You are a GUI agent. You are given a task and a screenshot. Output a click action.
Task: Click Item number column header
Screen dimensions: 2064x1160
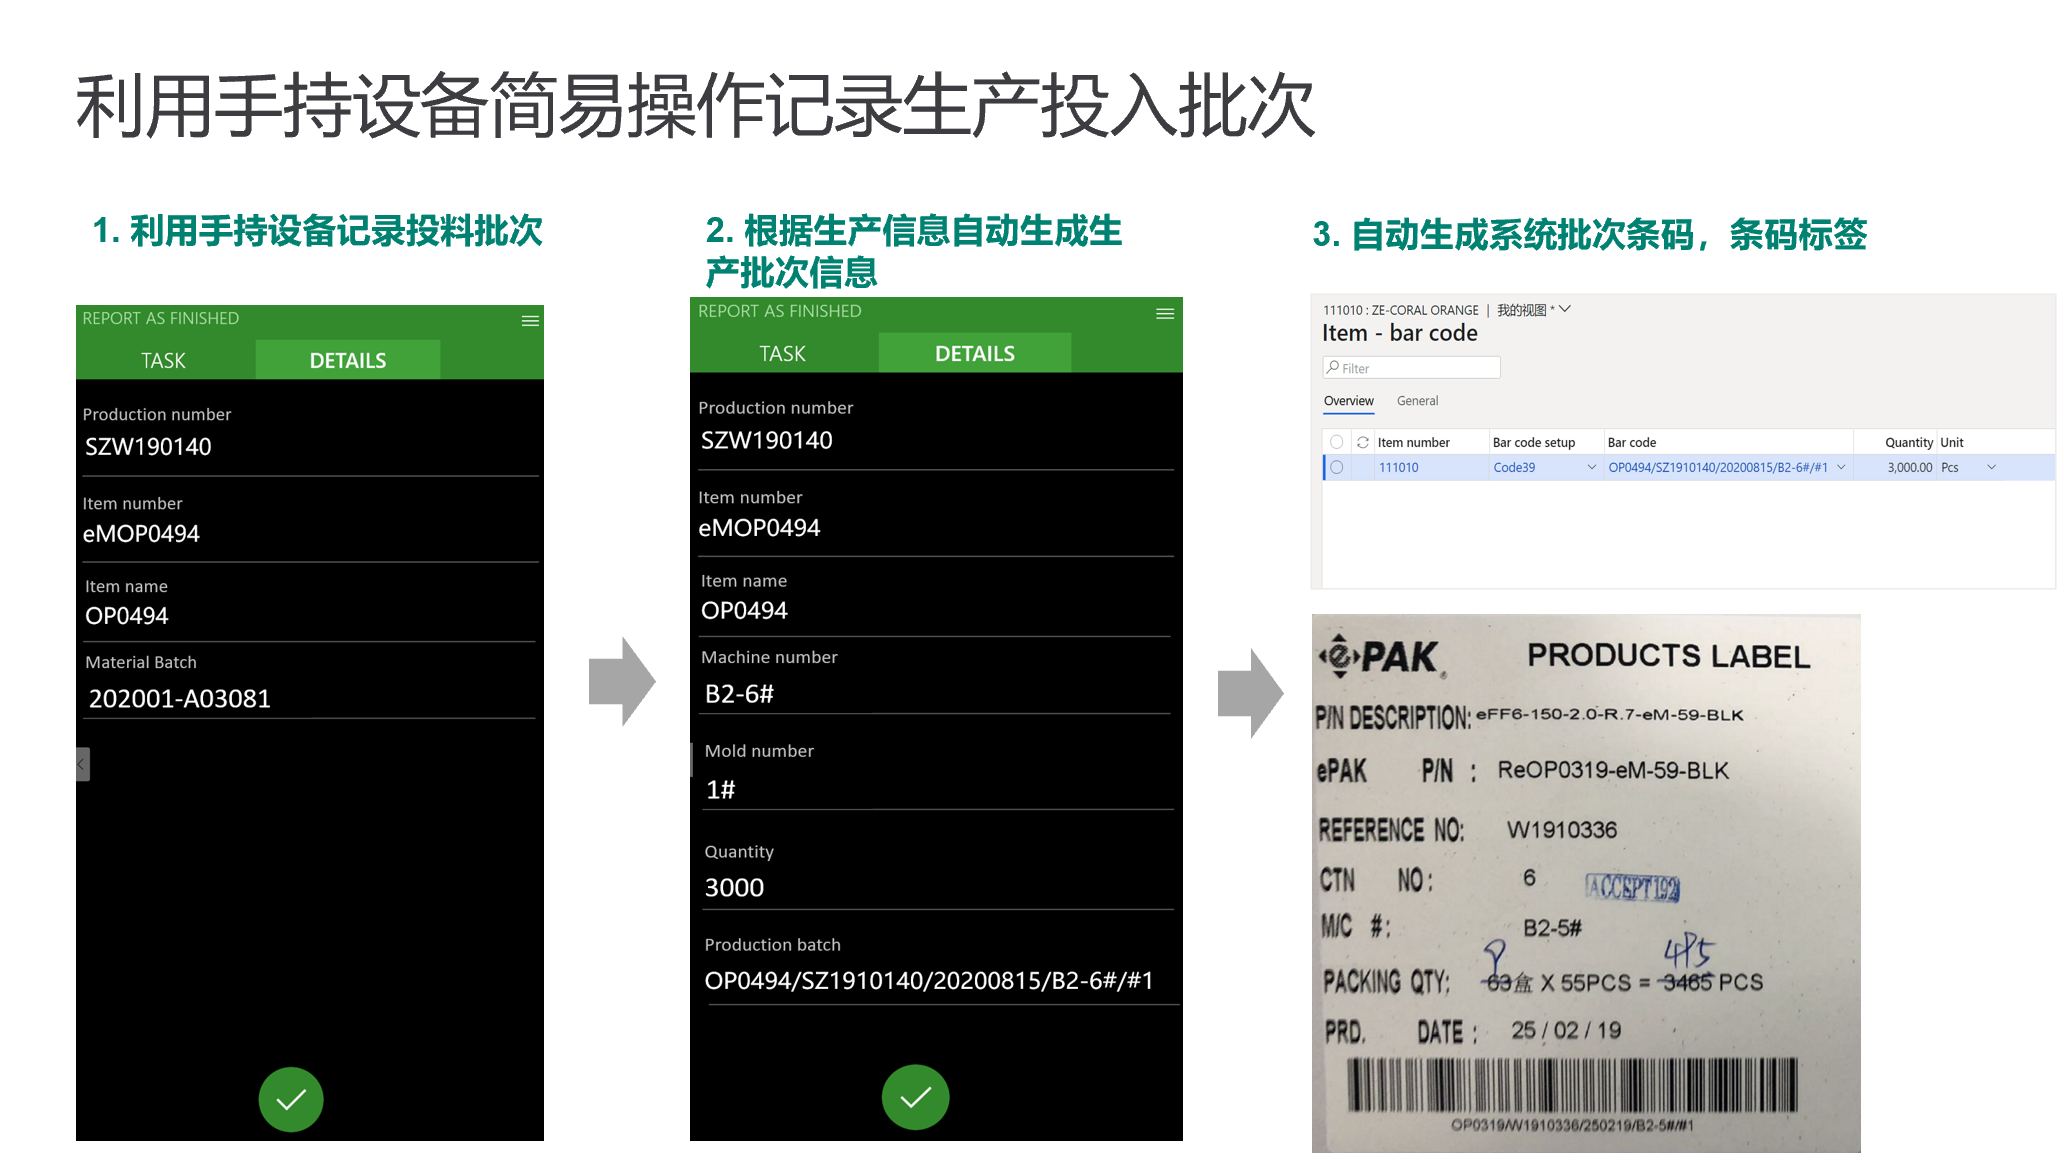[1413, 442]
